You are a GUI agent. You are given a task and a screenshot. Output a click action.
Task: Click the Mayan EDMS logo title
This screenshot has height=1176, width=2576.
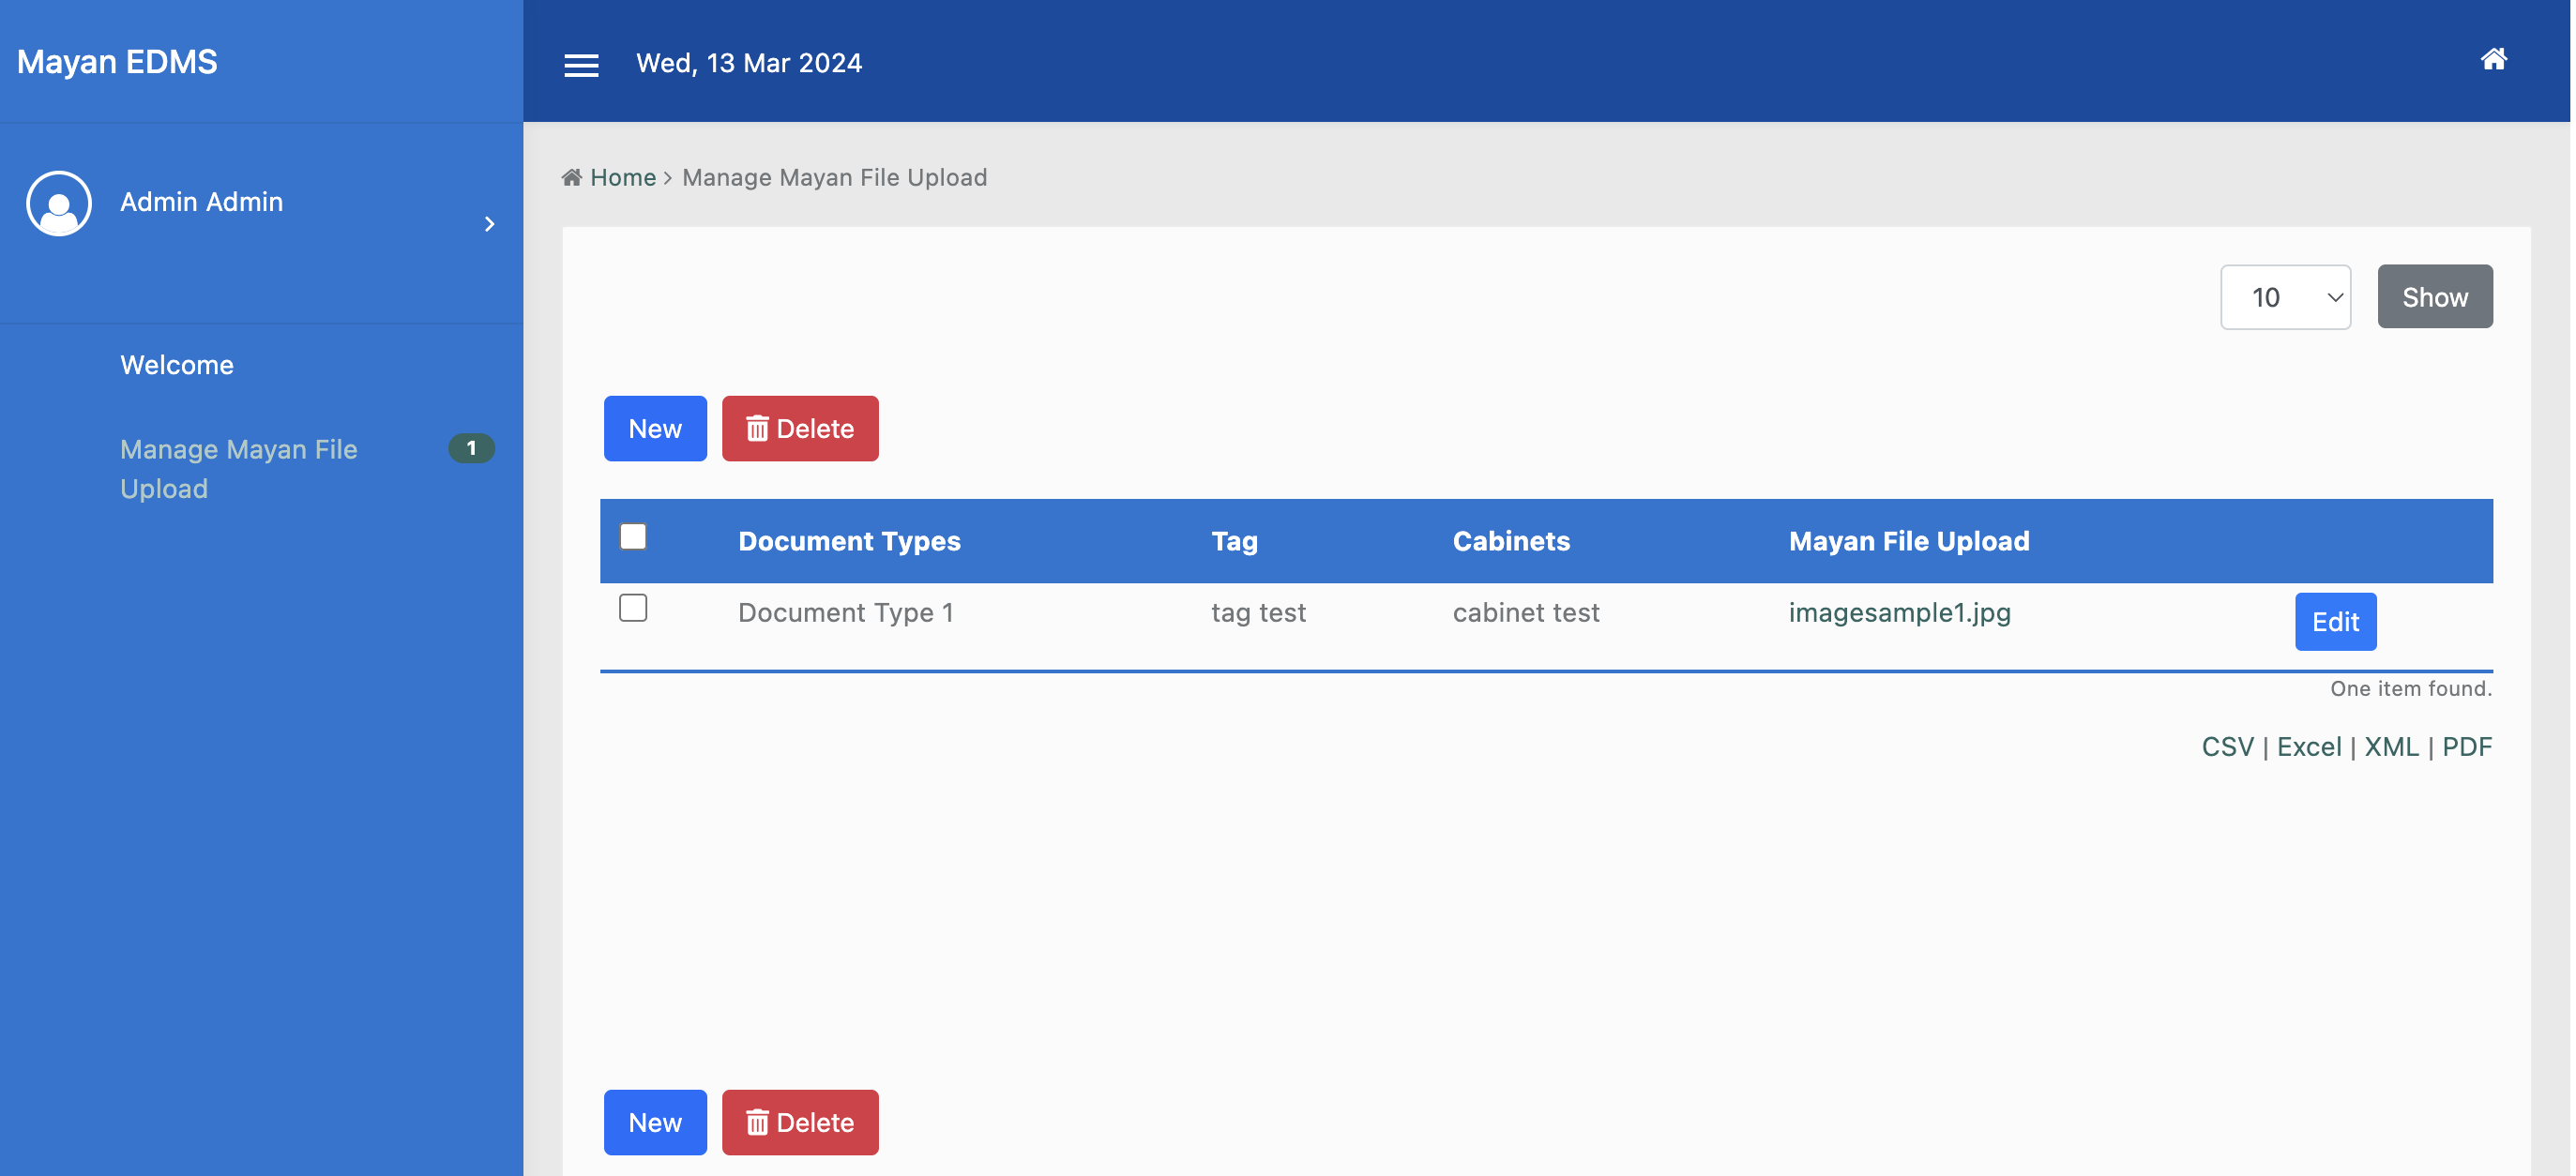tap(117, 62)
